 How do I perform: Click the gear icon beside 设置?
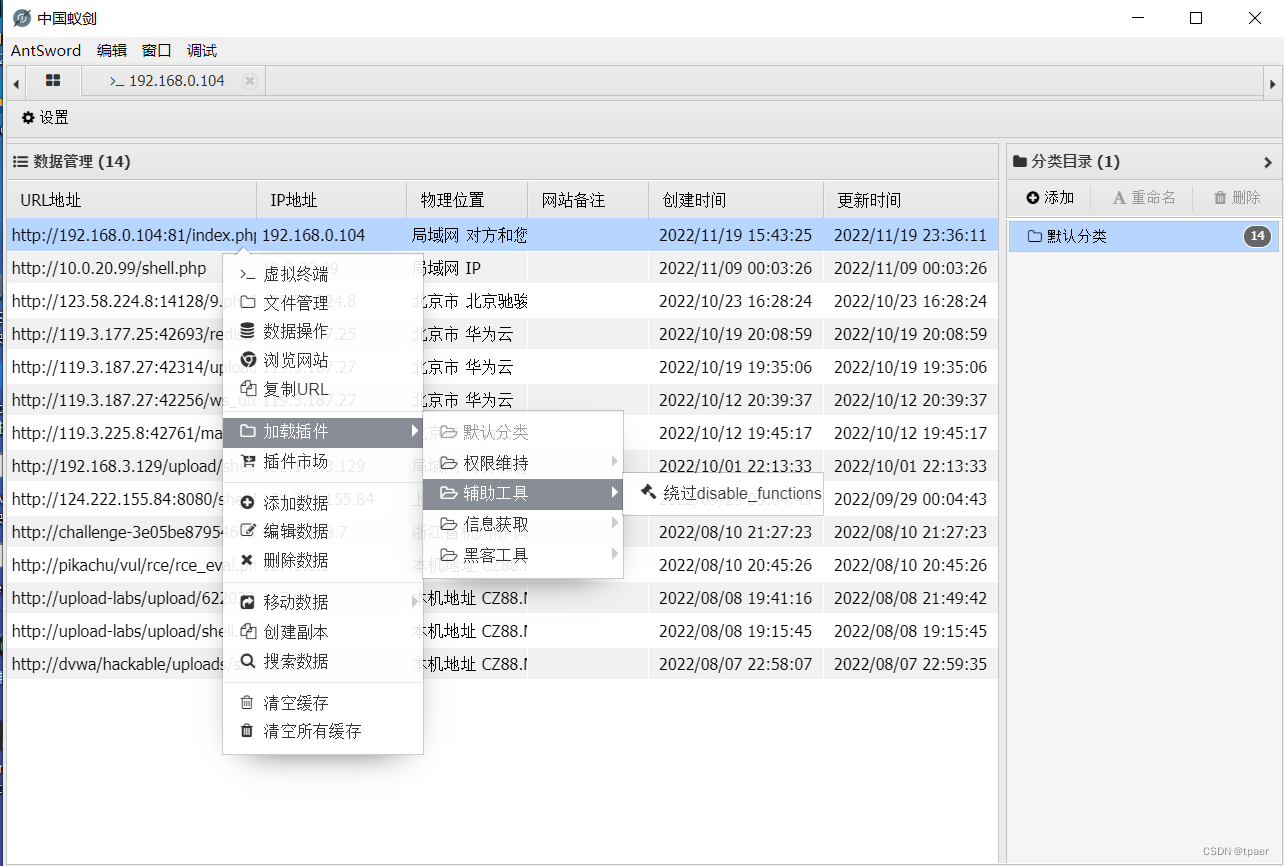click(28, 117)
